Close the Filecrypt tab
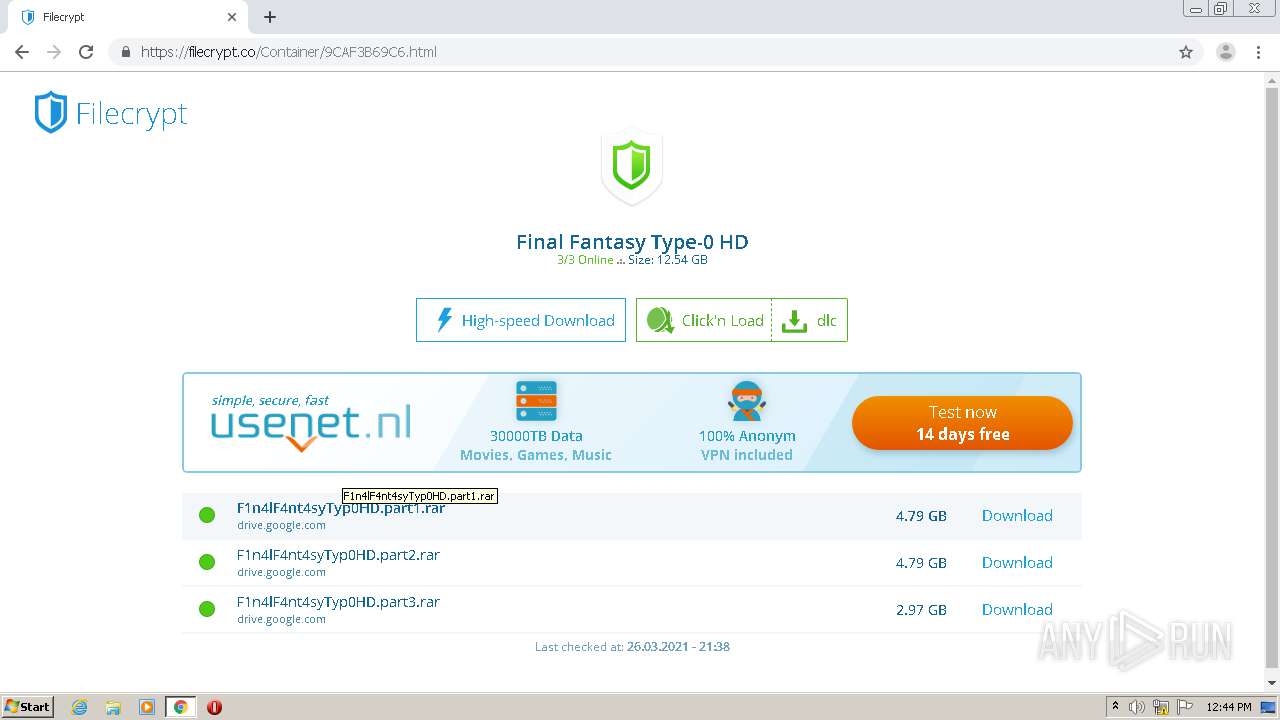Viewport: 1280px width, 720px height. [x=232, y=17]
